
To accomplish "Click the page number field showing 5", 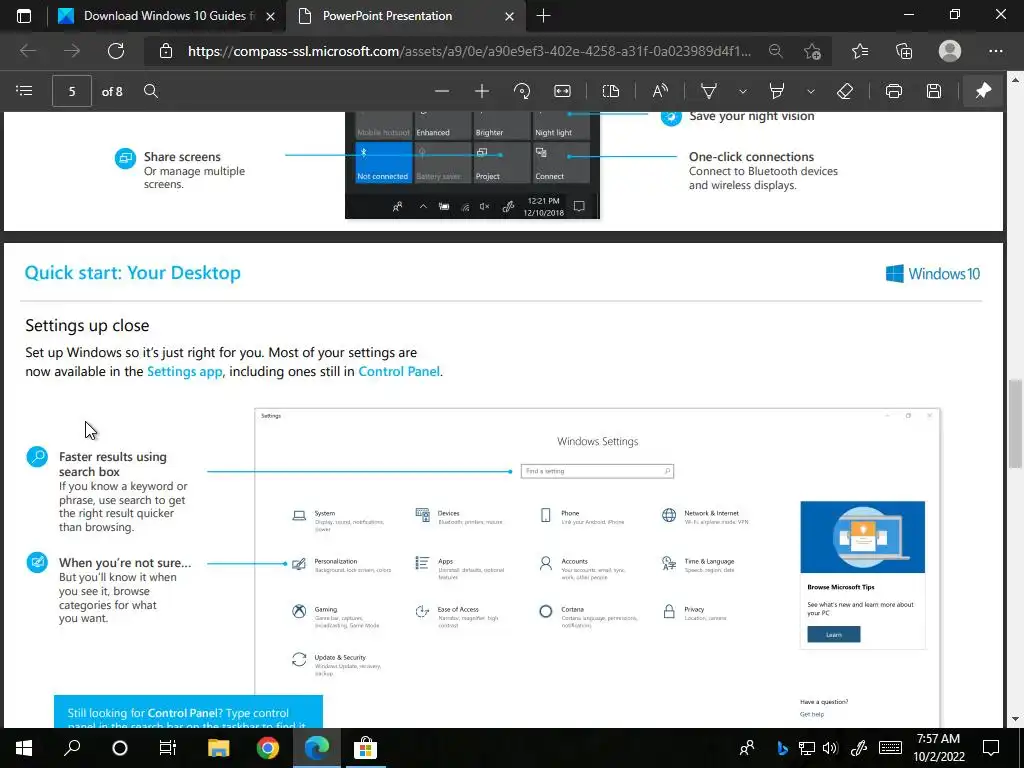I will [x=72, y=91].
